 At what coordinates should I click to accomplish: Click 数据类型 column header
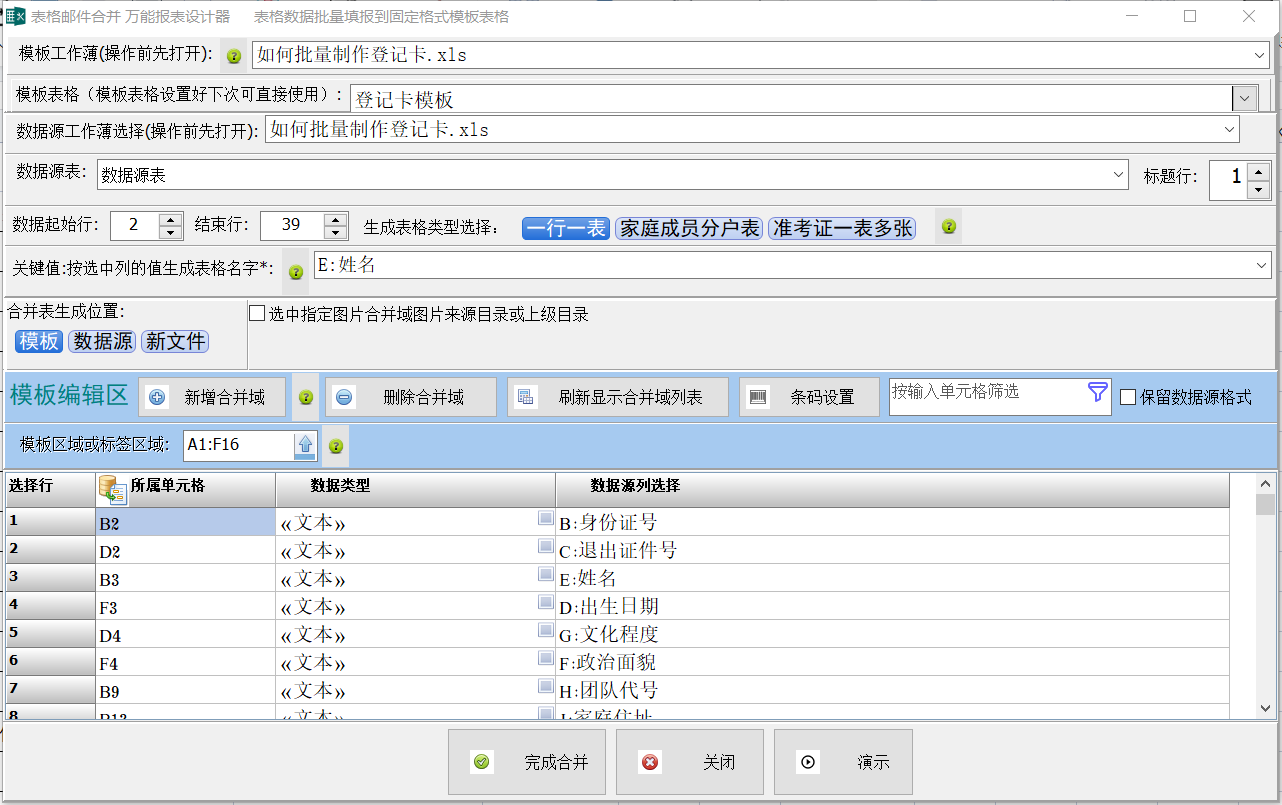pyautogui.click(x=416, y=489)
